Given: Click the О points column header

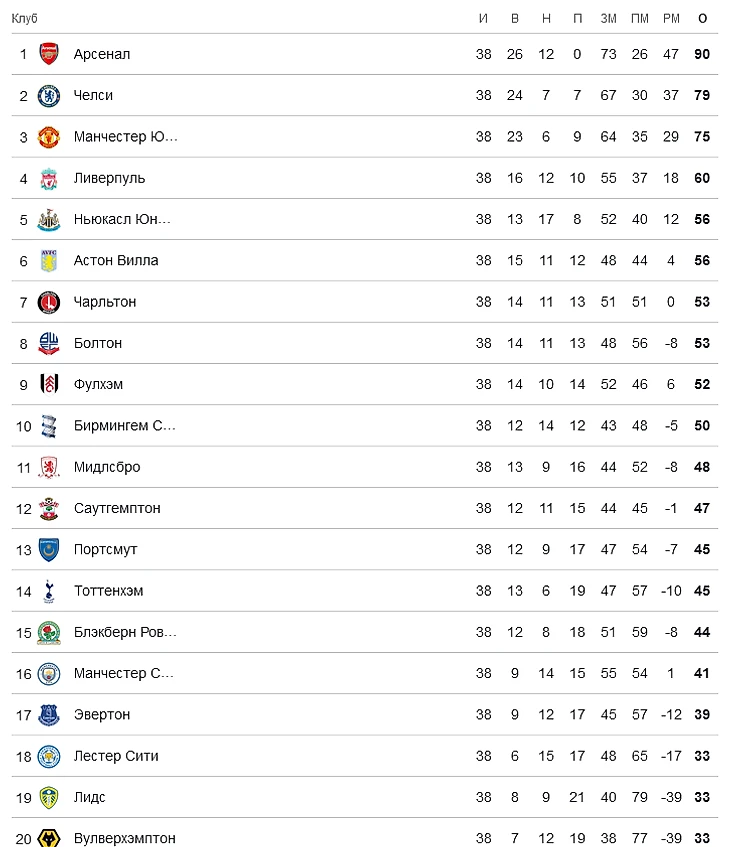Looking at the screenshot, I should point(702,19).
